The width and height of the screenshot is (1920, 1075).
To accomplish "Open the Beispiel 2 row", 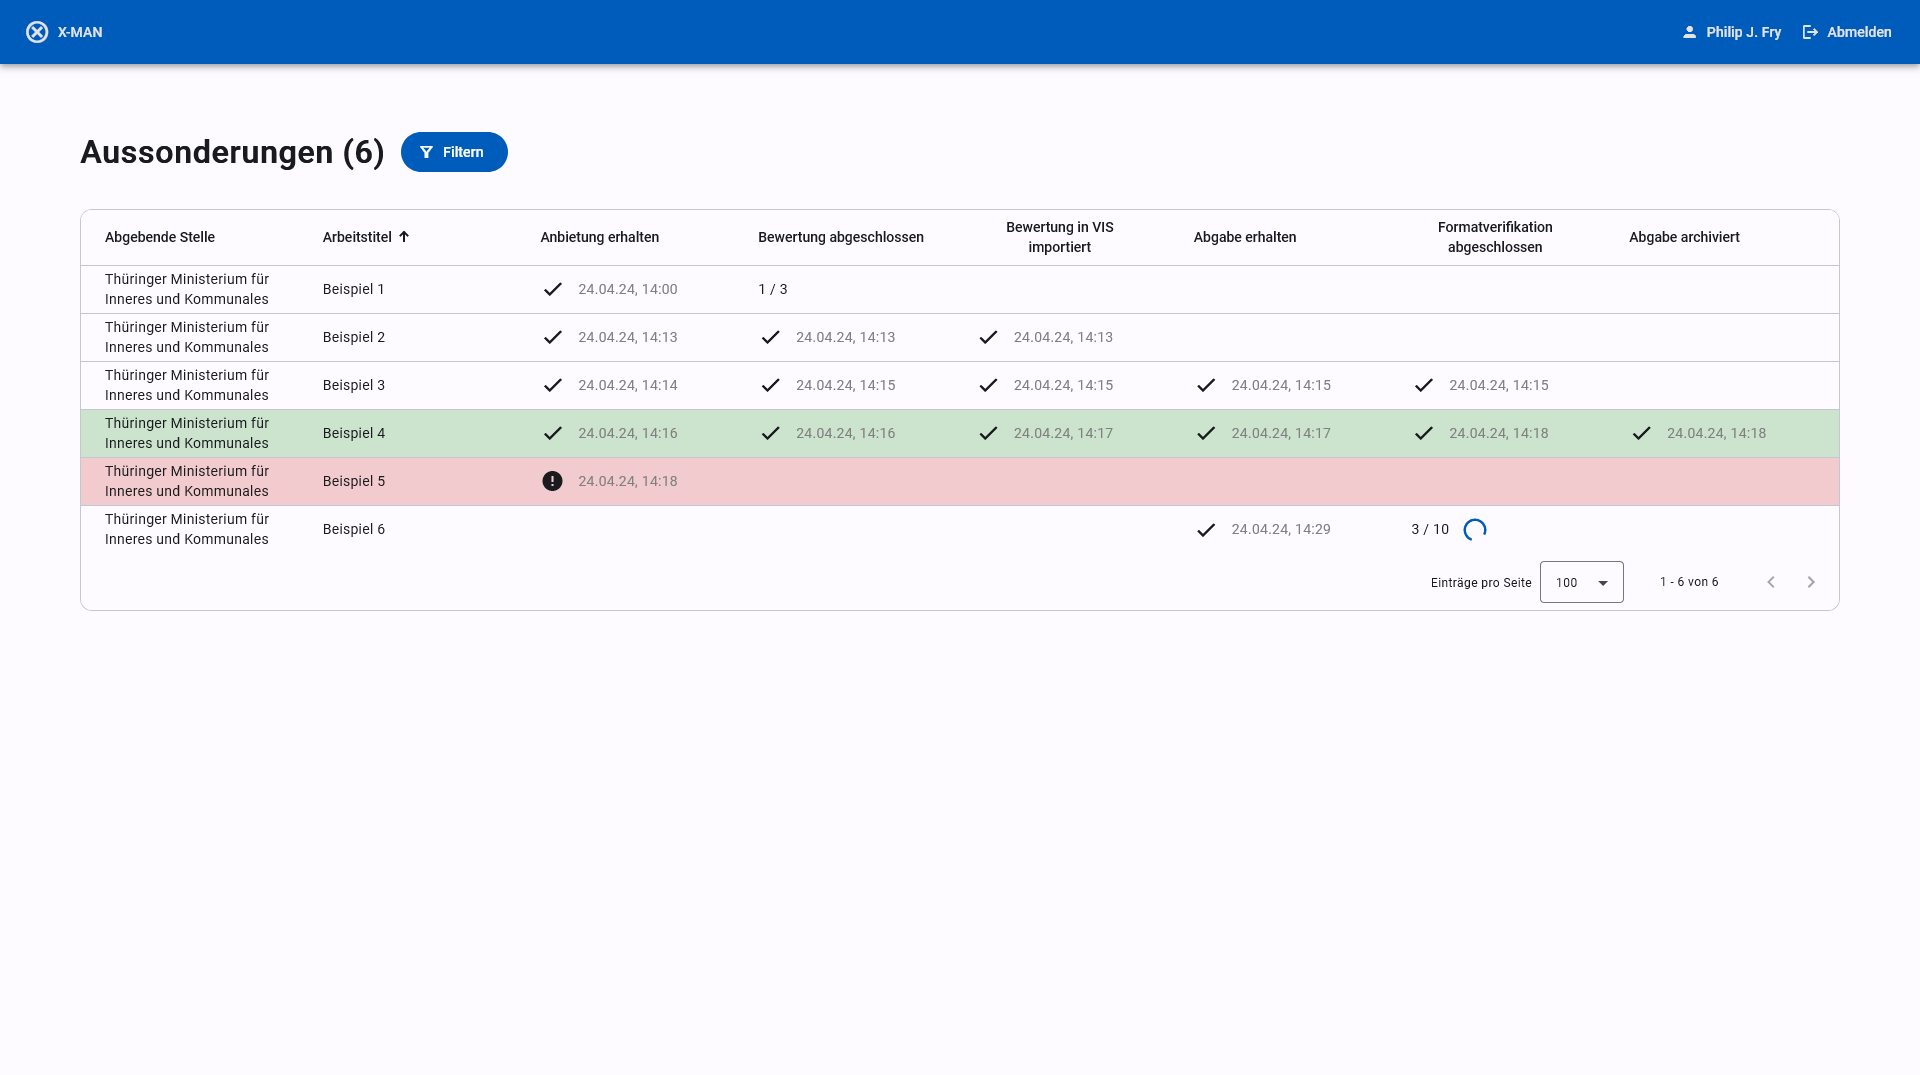I will [x=960, y=337].
